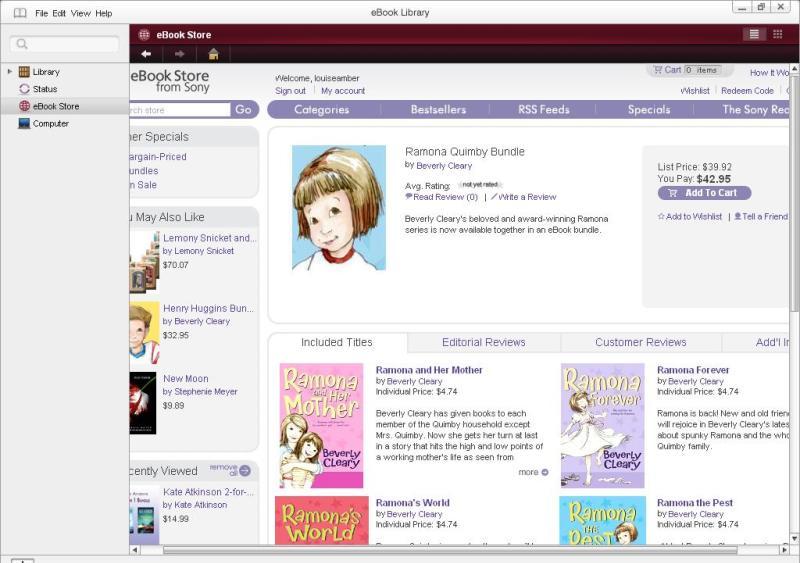Open New Moon title link
This screenshot has height=563, width=800.
pyautogui.click(x=186, y=379)
